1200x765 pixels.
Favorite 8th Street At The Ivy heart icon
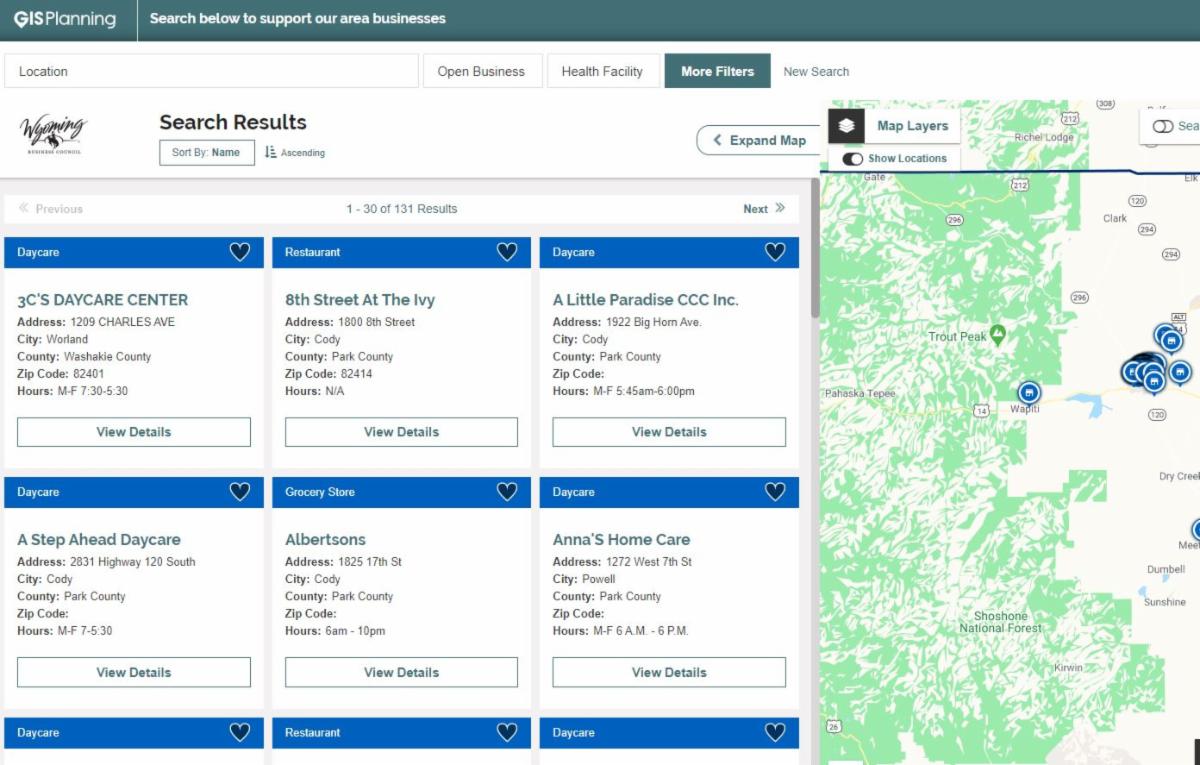(507, 252)
